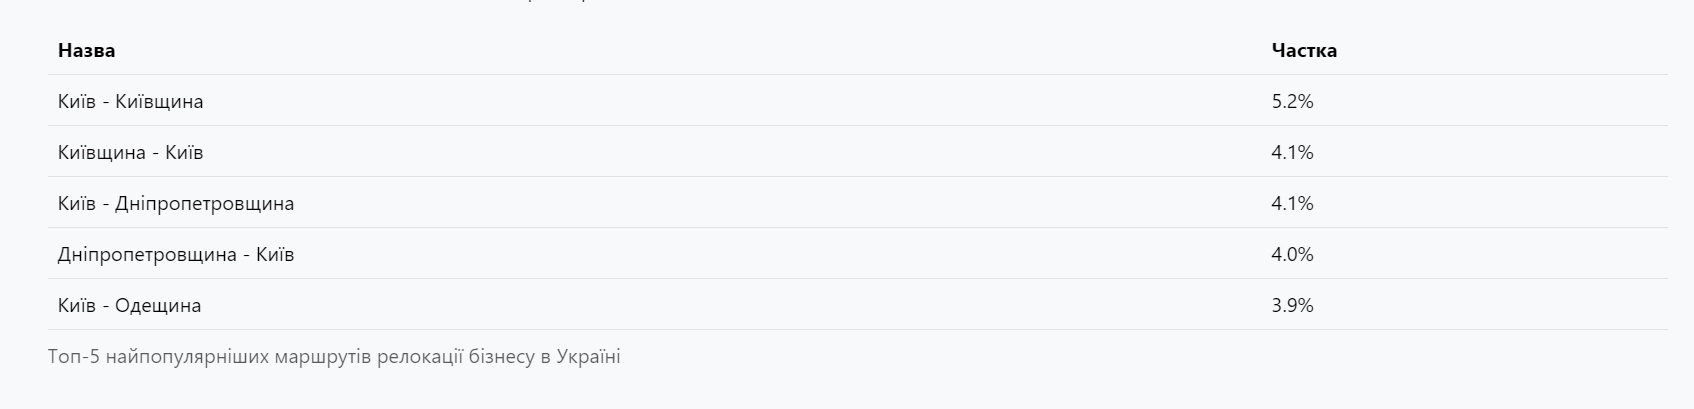The width and height of the screenshot is (1694, 409).
Task: Click the 4.0% share value
Action: [x=1292, y=254]
